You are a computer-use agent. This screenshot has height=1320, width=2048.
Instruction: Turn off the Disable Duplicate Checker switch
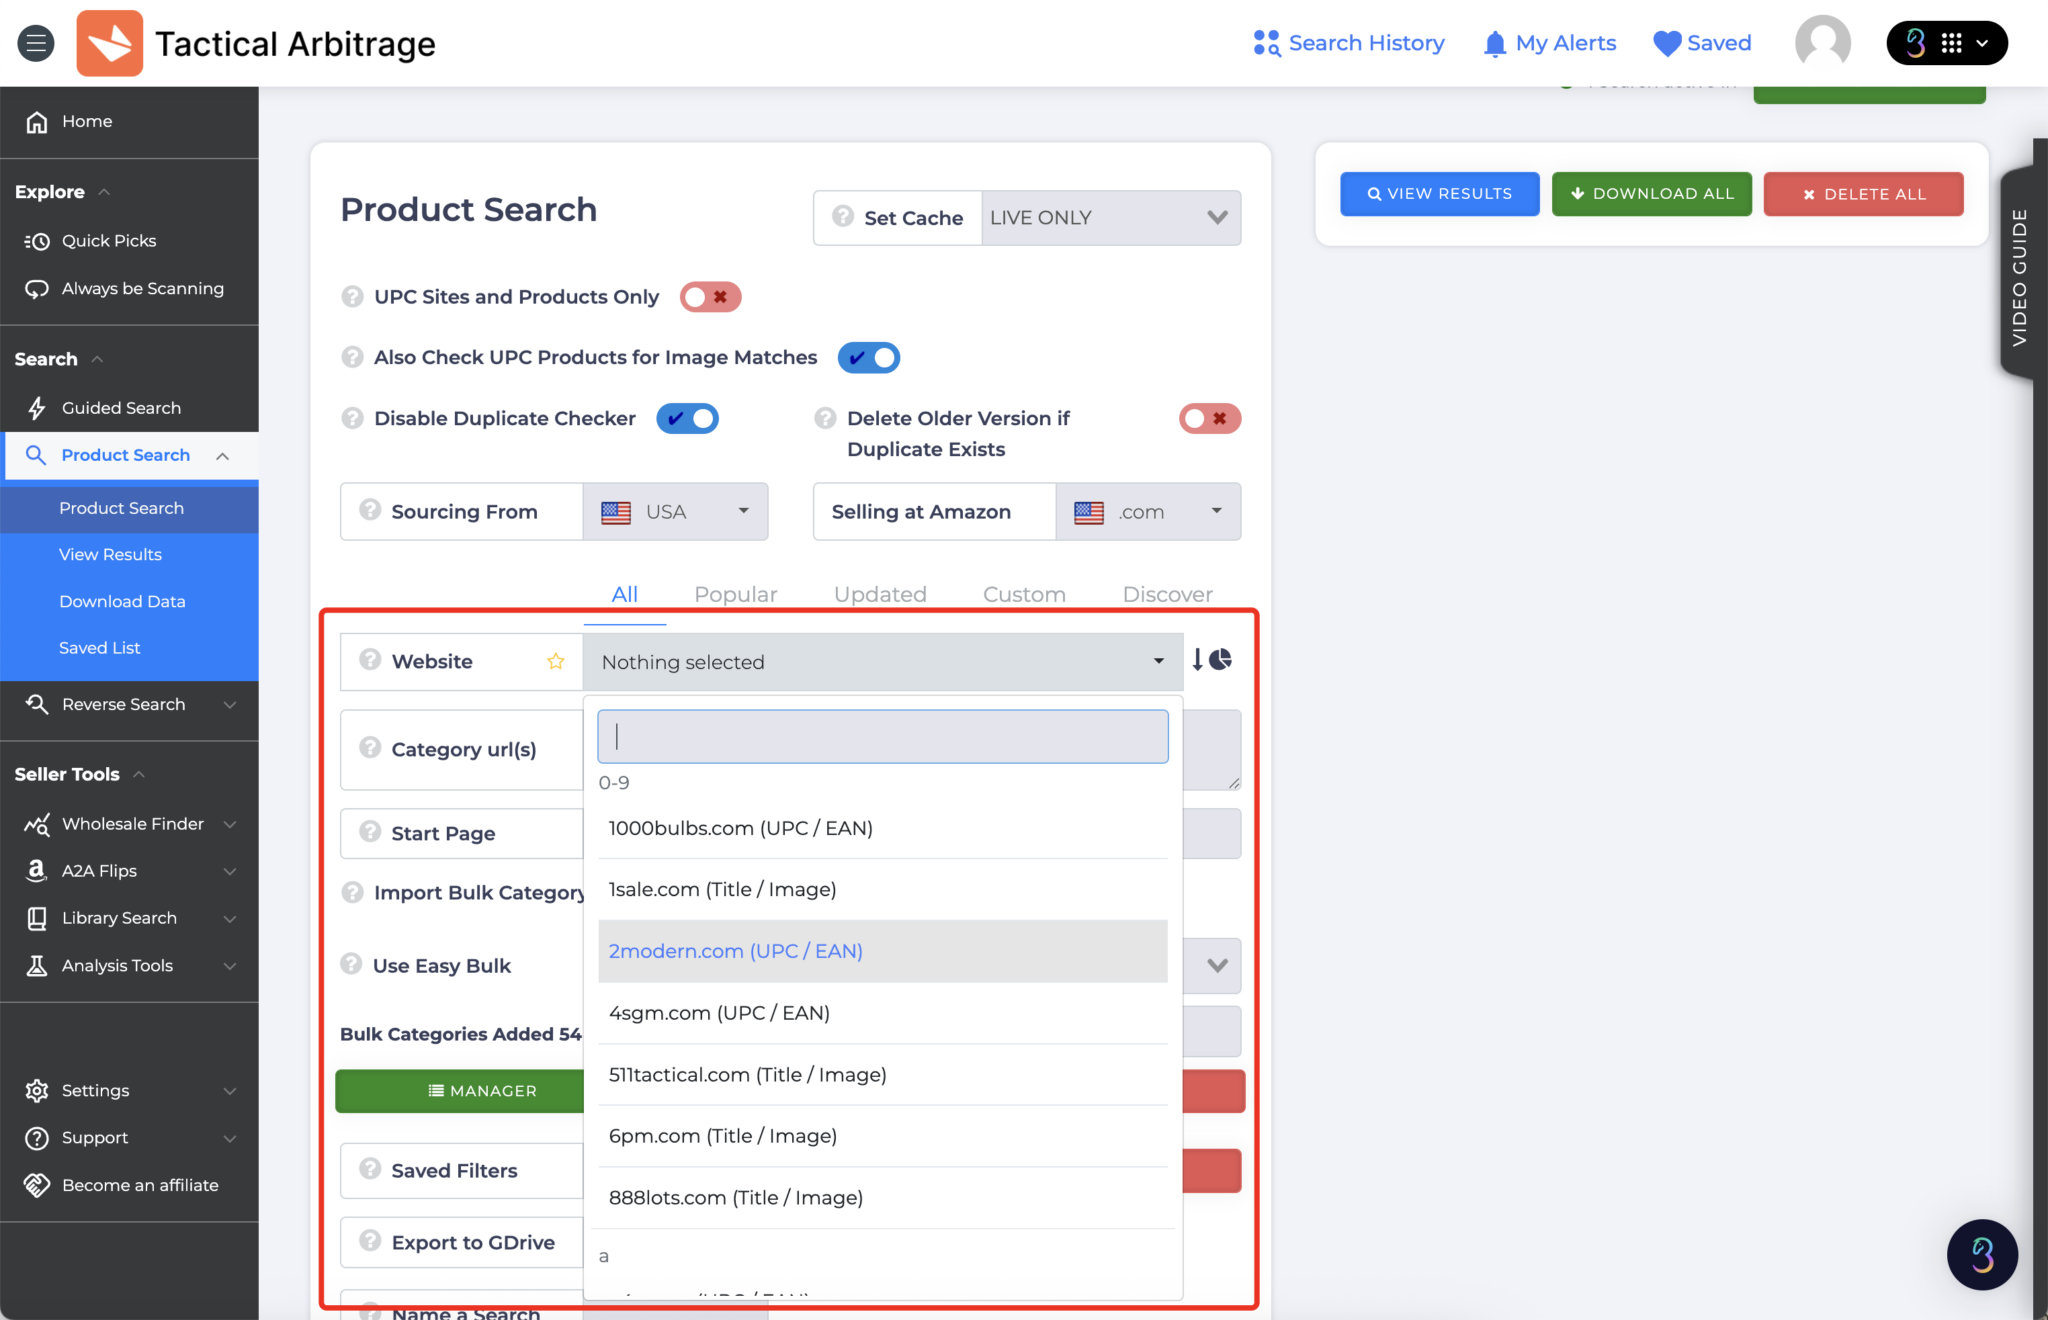(x=687, y=418)
